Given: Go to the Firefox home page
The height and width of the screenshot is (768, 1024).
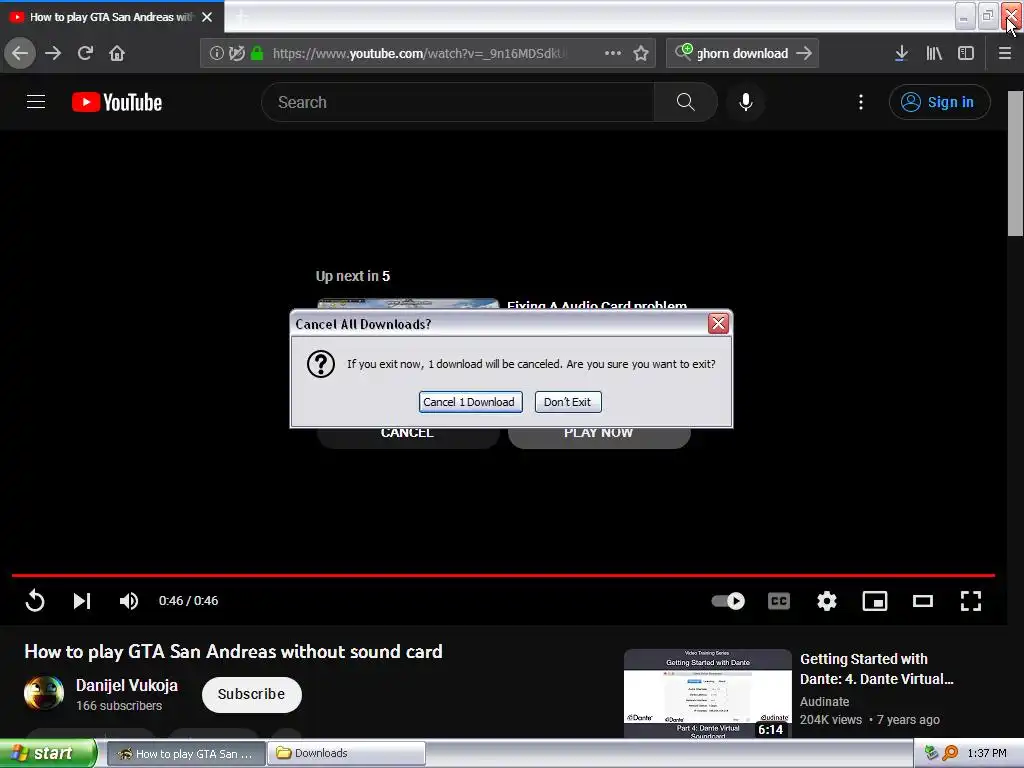Looking at the screenshot, I should click(x=117, y=53).
